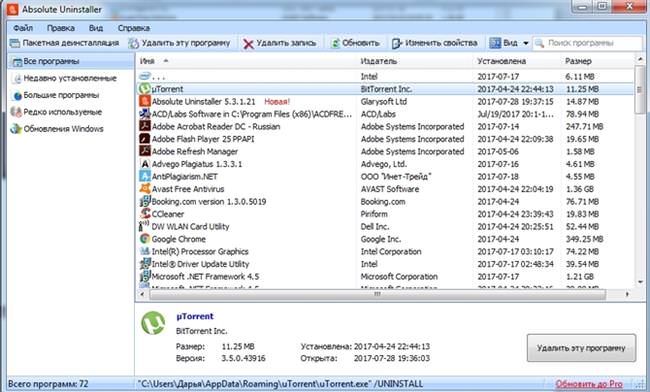Viewport: 650px width, 392px height.
Task: Click the AntPlagiarism.NET row icon
Action: [x=145, y=176]
